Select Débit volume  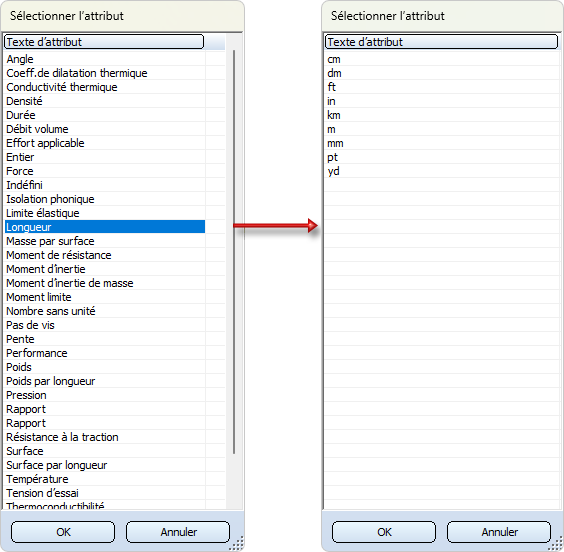[105, 129]
